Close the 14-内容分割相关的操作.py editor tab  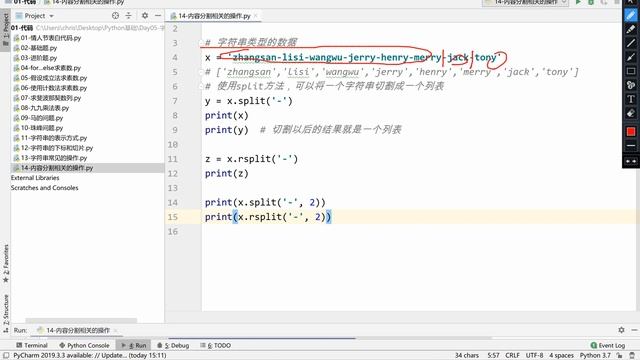click(x=256, y=16)
